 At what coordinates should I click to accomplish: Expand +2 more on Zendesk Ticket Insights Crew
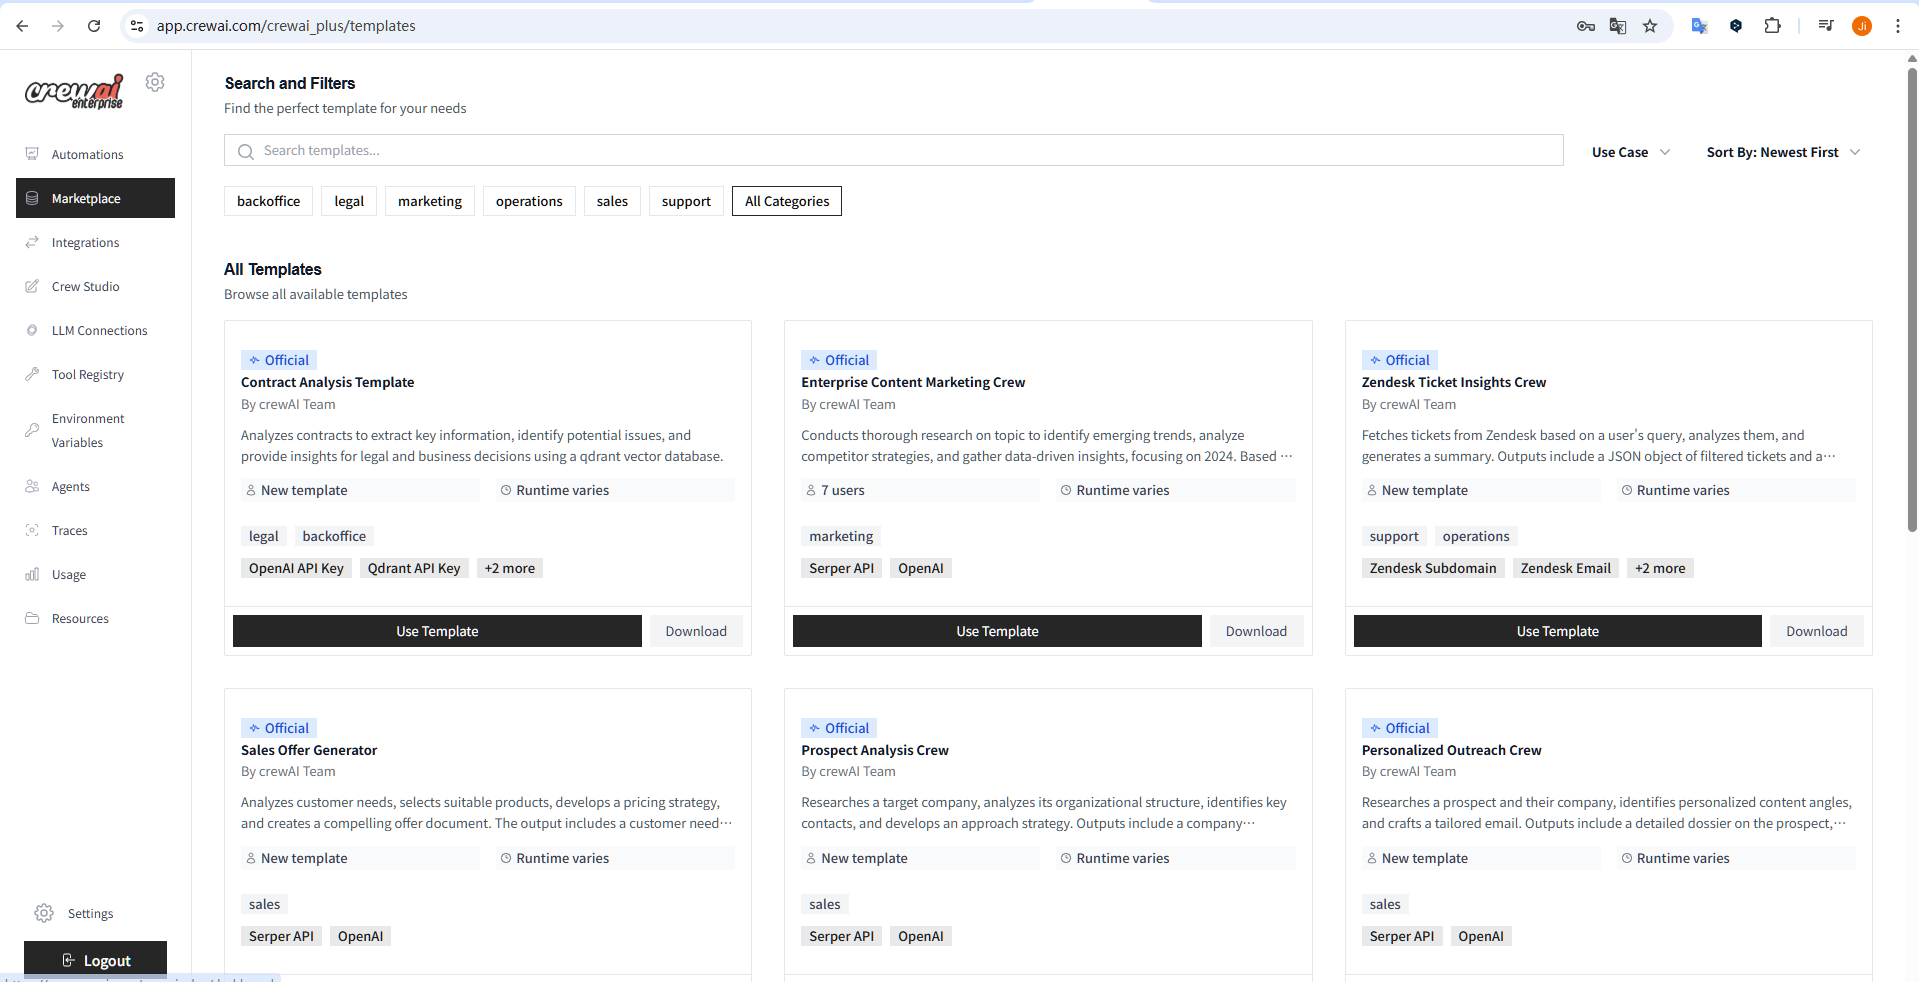click(1660, 568)
